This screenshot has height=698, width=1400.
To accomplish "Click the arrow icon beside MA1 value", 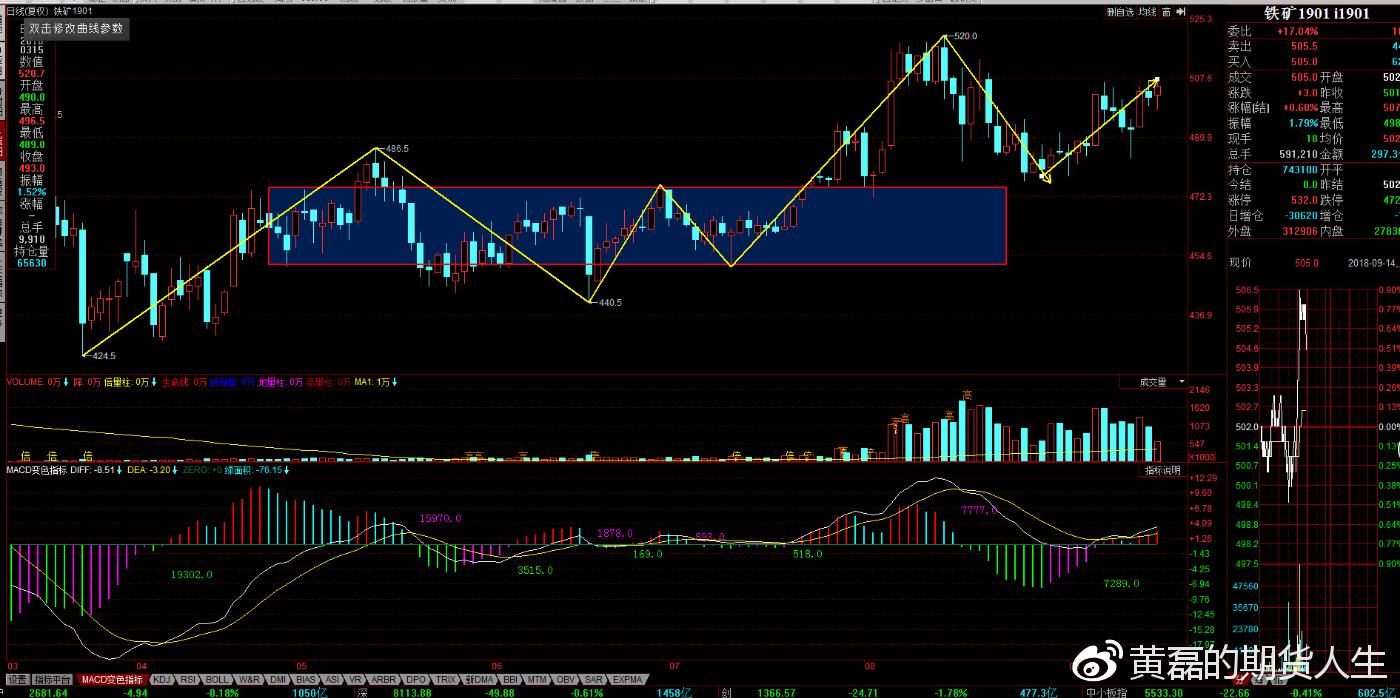I will click(x=396, y=382).
